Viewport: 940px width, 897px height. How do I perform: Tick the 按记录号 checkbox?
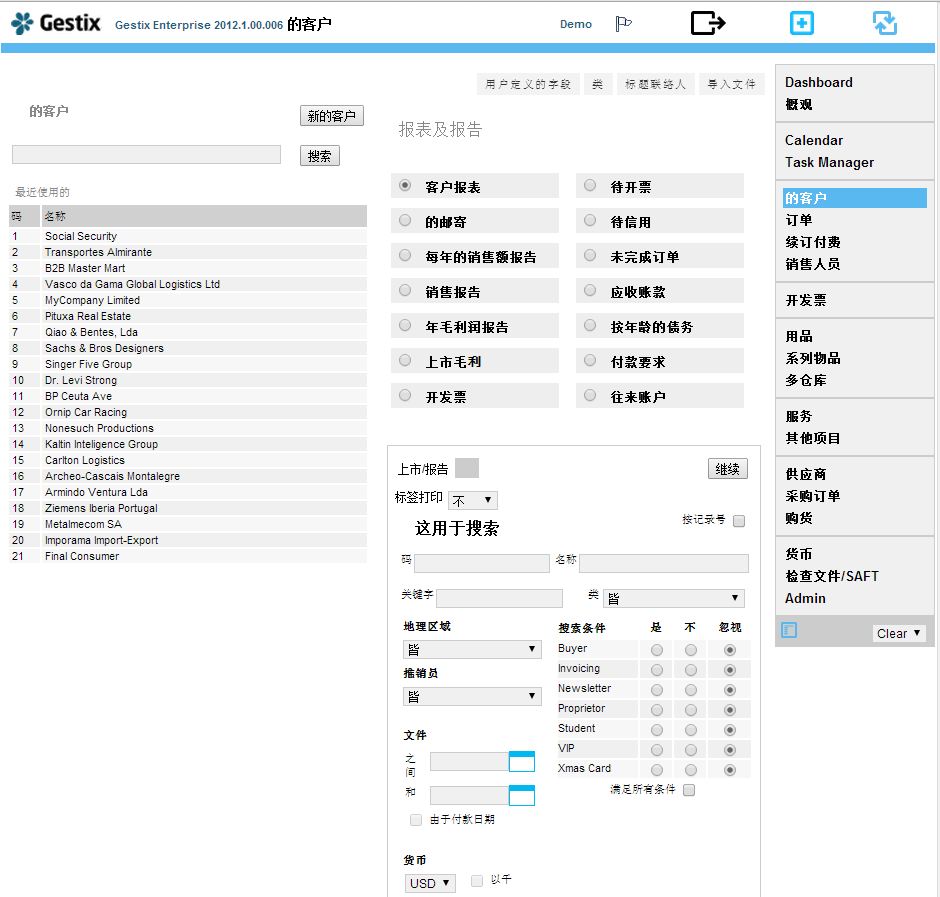point(739,521)
